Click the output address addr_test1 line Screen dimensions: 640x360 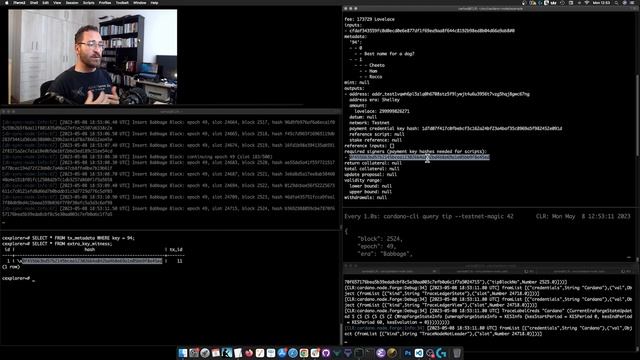(x=439, y=94)
